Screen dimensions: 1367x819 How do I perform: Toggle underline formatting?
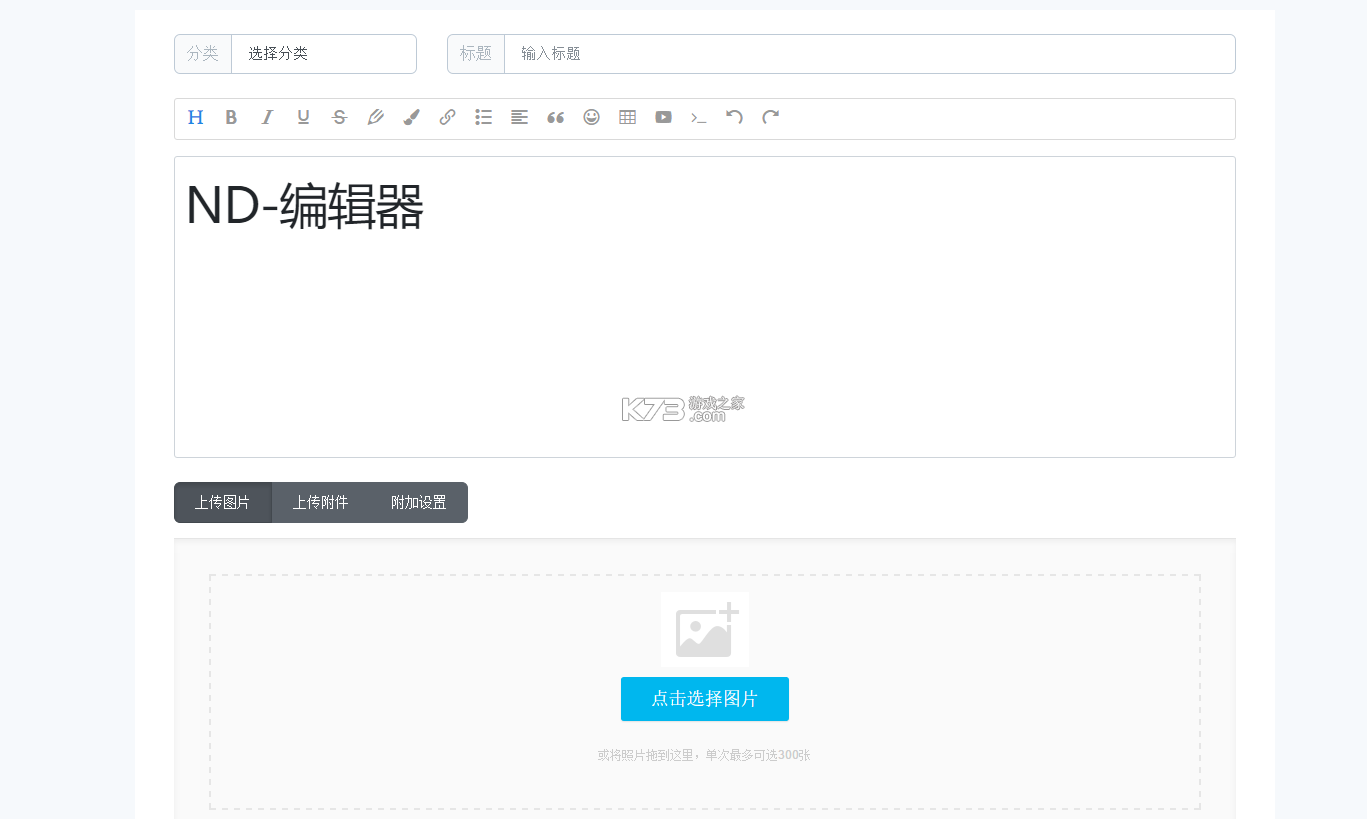point(303,117)
